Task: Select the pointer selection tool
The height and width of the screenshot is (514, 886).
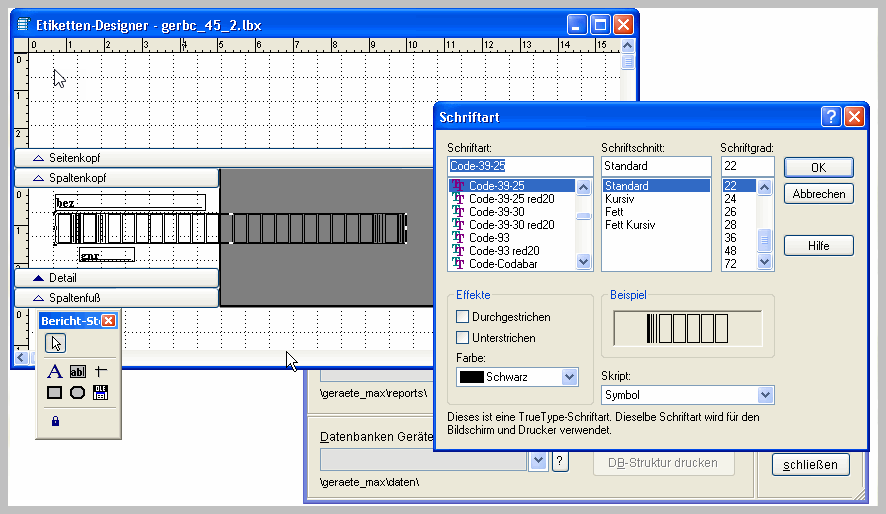Action: pyautogui.click(x=56, y=344)
